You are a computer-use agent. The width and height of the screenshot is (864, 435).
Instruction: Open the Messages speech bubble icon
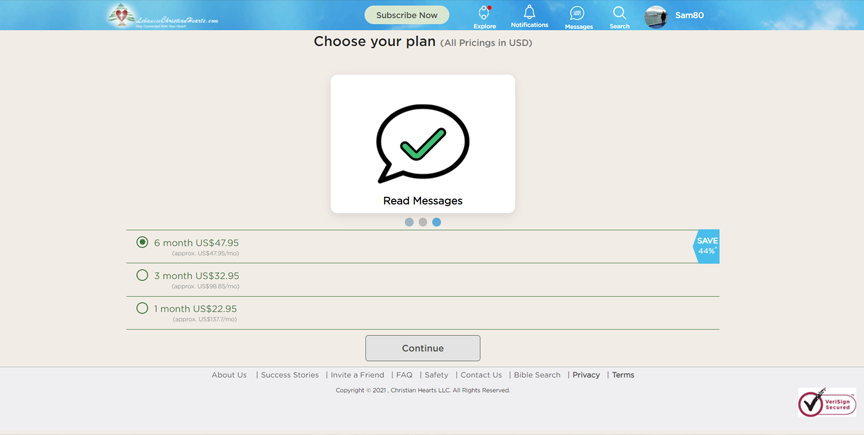pos(577,14)
